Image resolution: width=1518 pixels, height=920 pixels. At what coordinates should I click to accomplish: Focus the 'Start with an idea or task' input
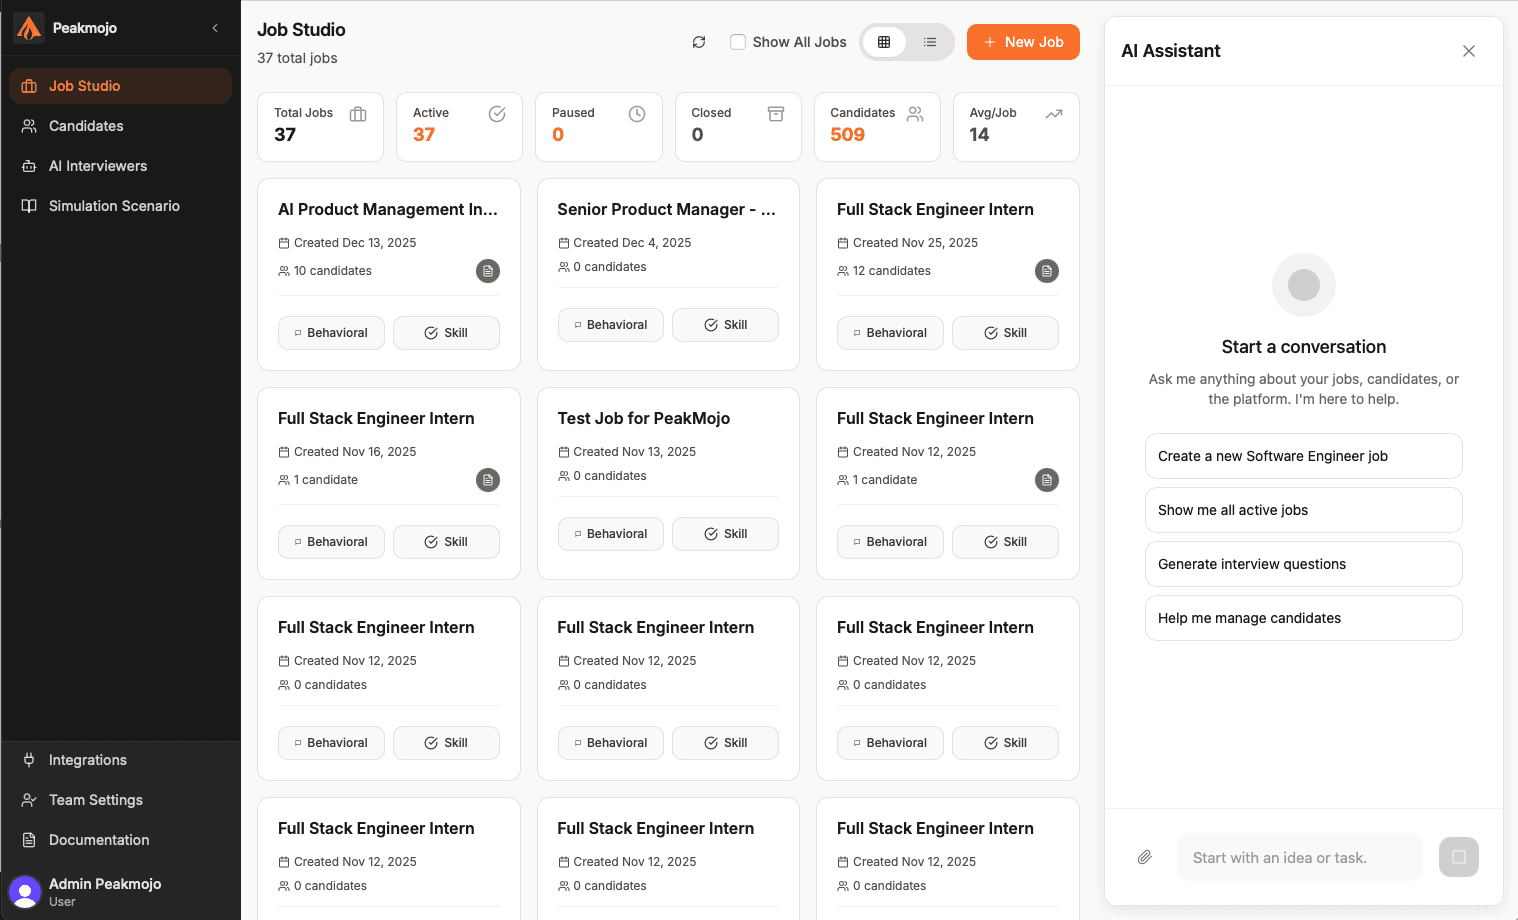click(x=1300, y=857)
